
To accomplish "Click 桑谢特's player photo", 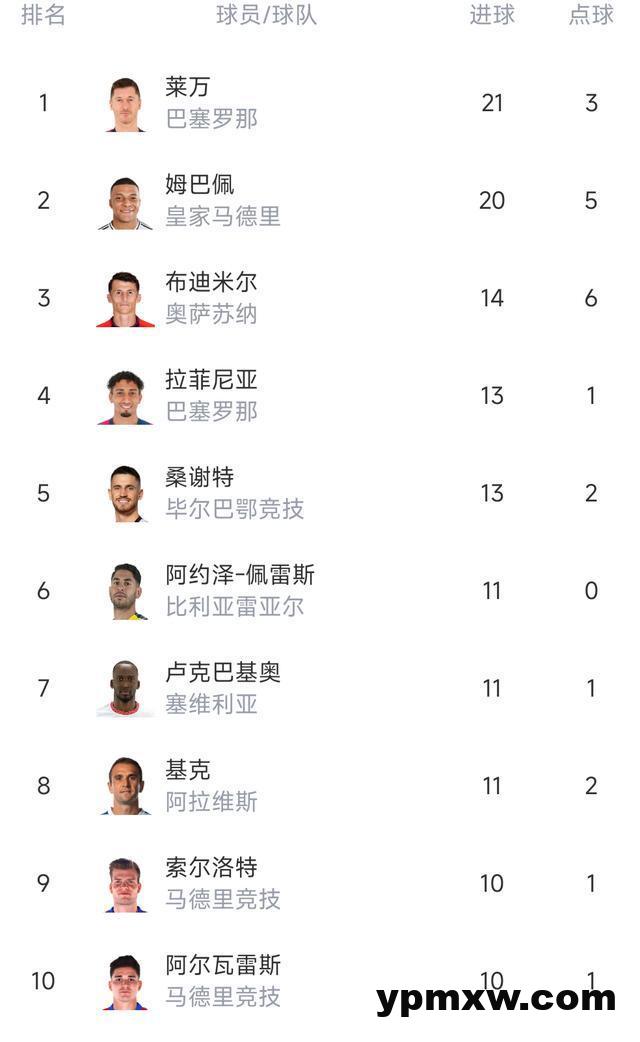I will (126, 493).
